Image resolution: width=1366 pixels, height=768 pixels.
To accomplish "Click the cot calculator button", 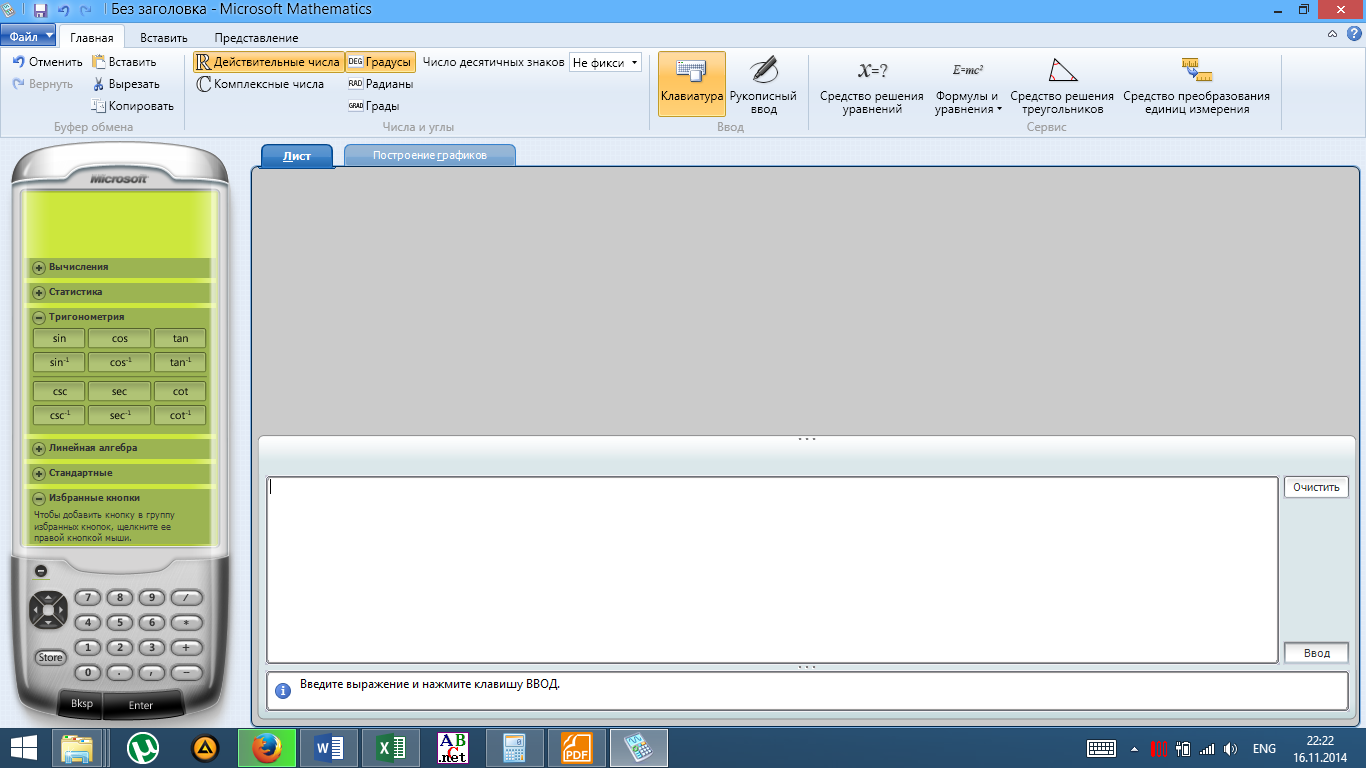I will [180, 391].
